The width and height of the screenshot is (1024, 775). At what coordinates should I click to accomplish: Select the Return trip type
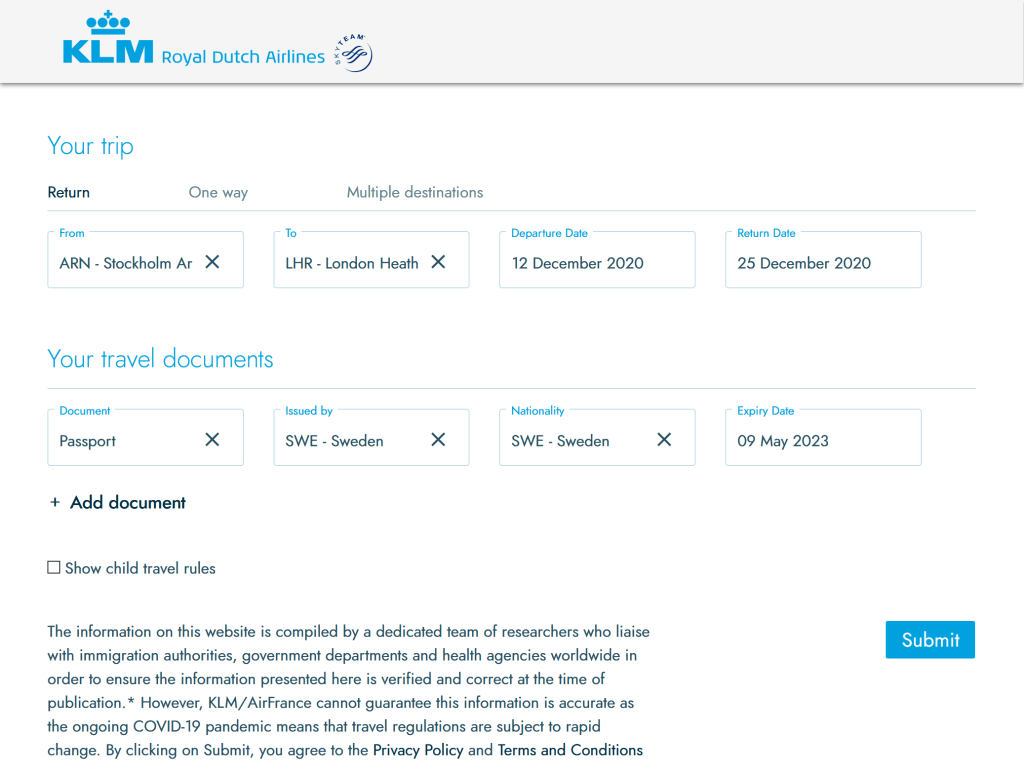[69, 192]
